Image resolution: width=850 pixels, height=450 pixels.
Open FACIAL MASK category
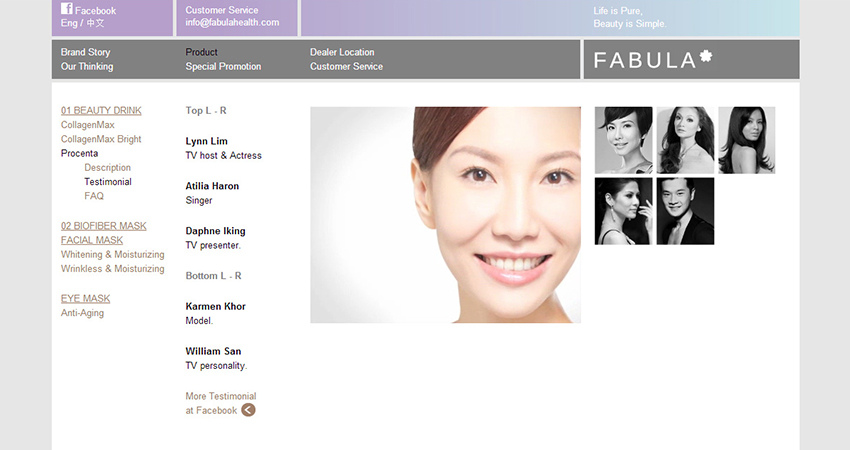tap(92, 240)
